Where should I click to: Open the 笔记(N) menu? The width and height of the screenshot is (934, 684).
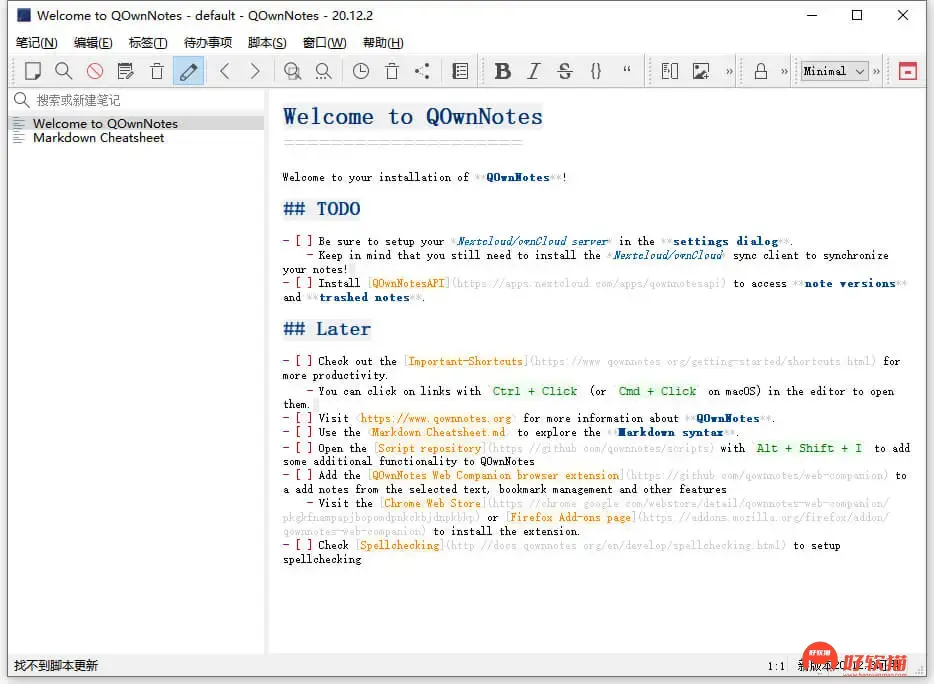click(x=36, y=43)
